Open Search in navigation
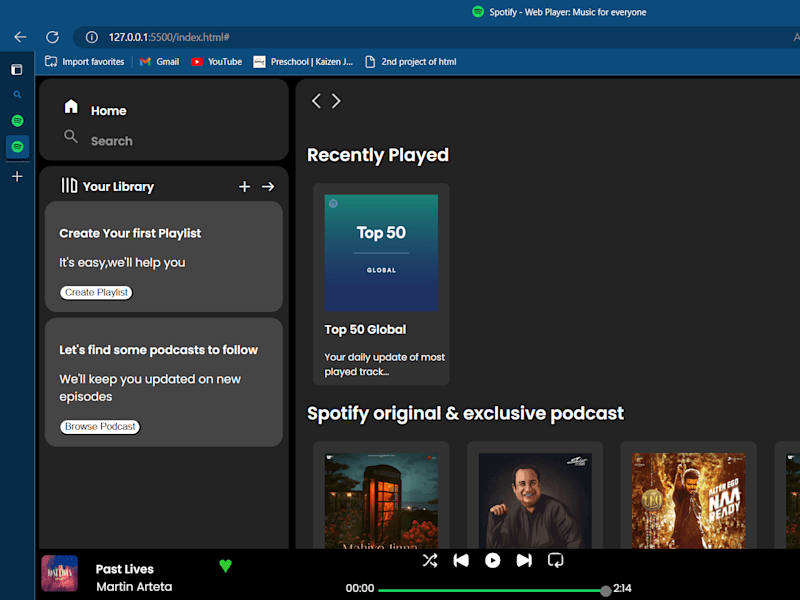Image resolution: width=800 pixels, height=600 pixels. tap(112, 141)
